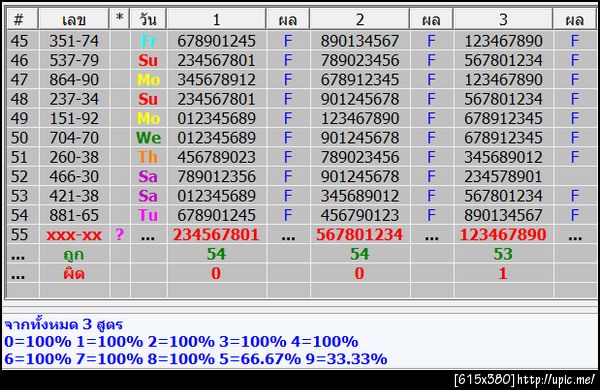Viewport: 600px width, 390px height.
Task: Click the red wrong count 1
Action: 503,274
